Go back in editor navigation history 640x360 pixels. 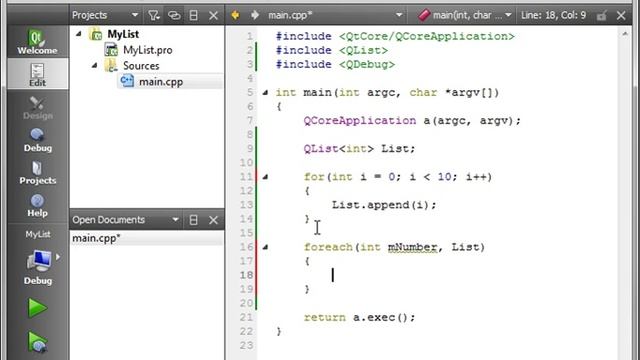(x=236, y=15)
